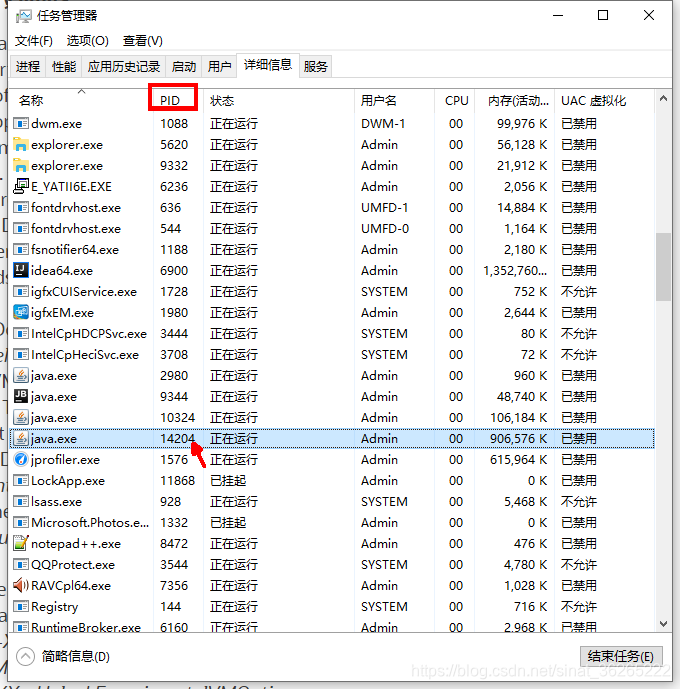Select memory value 615,964 K
Image resolution: width=680 pixels, height=689 pixels.
pyautogui.click(x=518, y=460)
